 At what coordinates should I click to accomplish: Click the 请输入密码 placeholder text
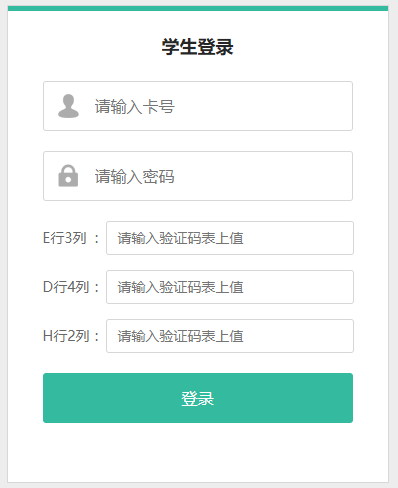[135, 177]
